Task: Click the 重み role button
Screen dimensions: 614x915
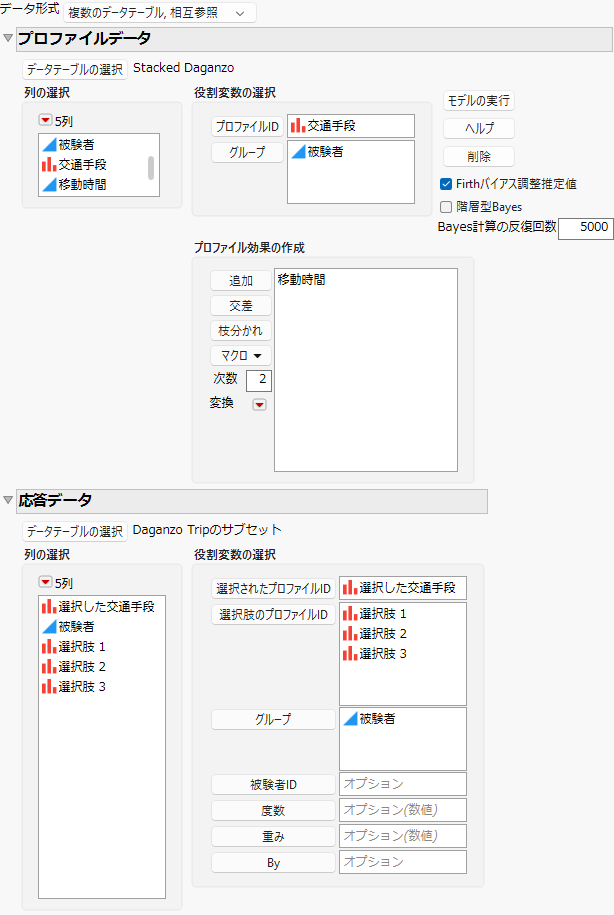Action: 273,837
